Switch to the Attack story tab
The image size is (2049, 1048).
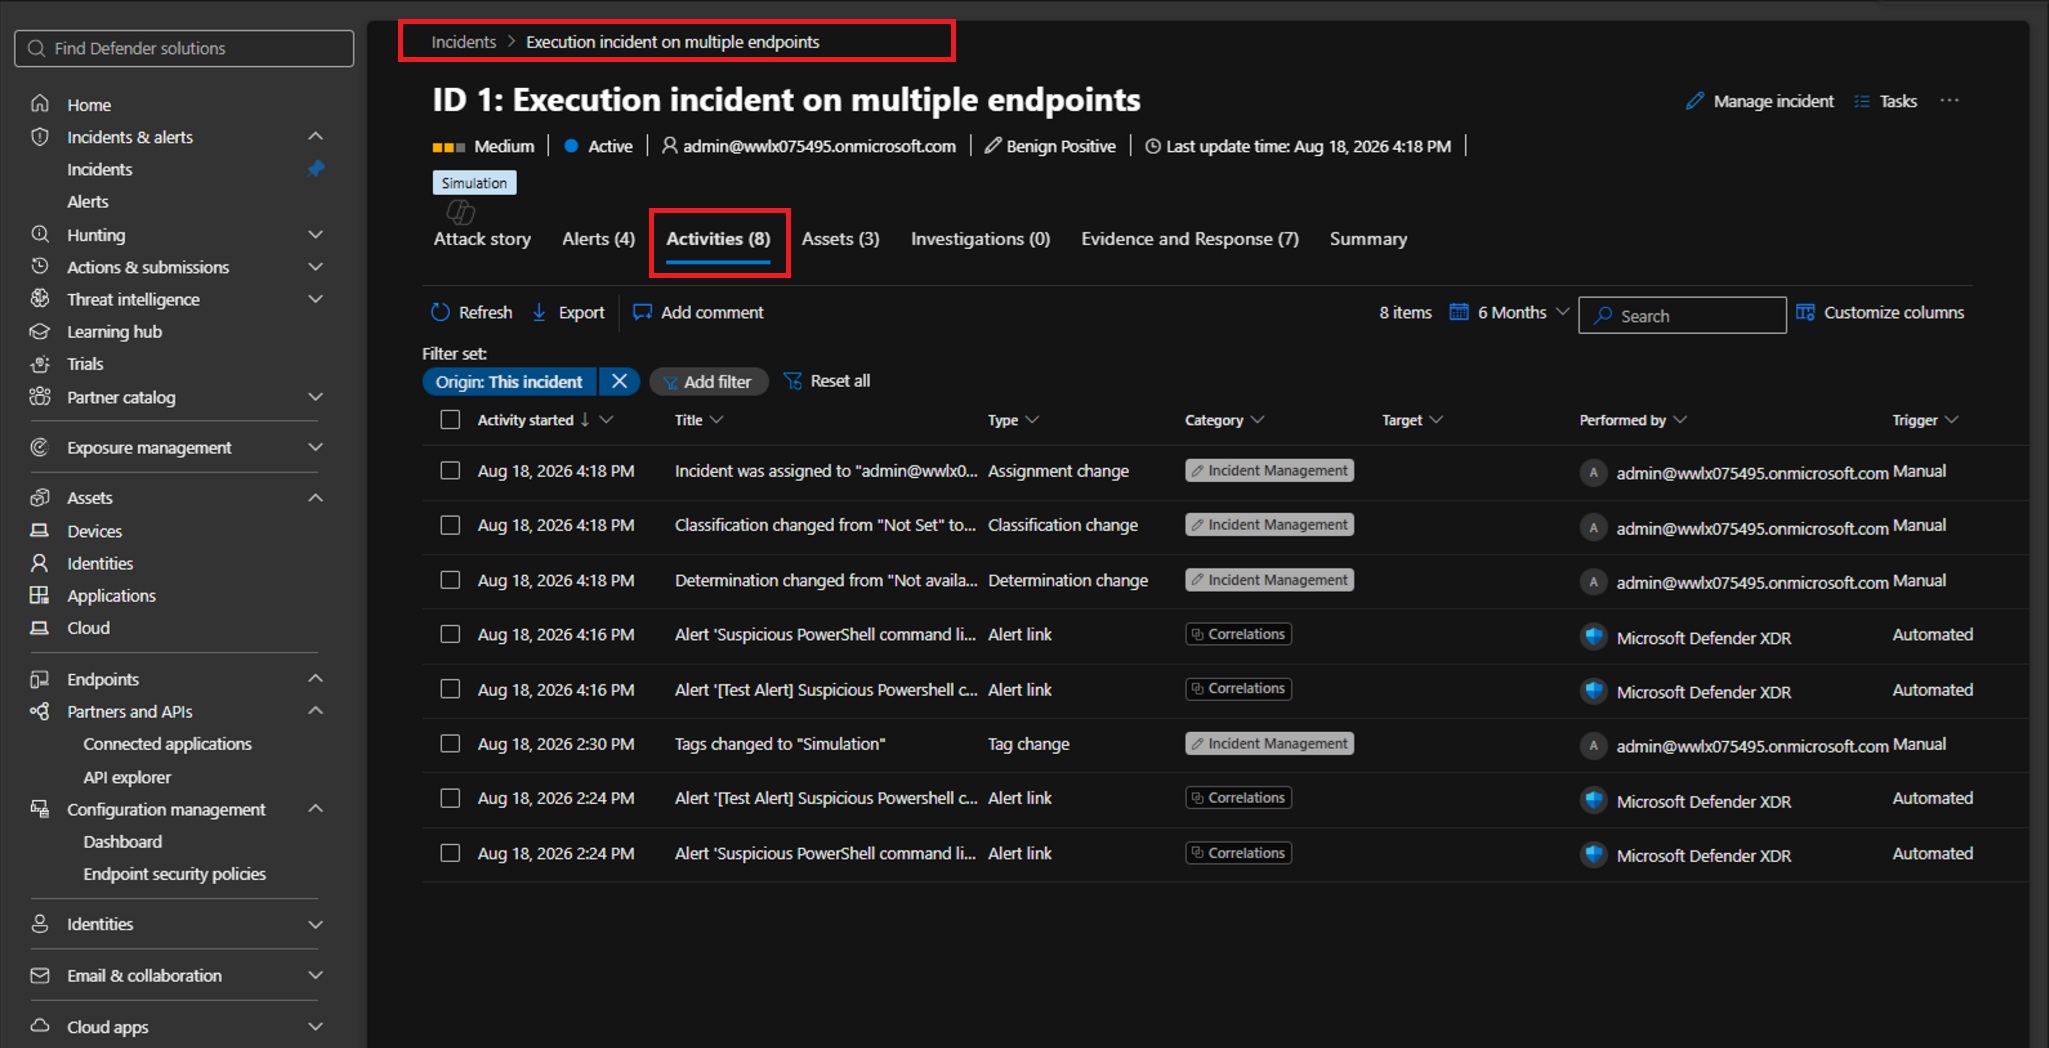point(482,239)
